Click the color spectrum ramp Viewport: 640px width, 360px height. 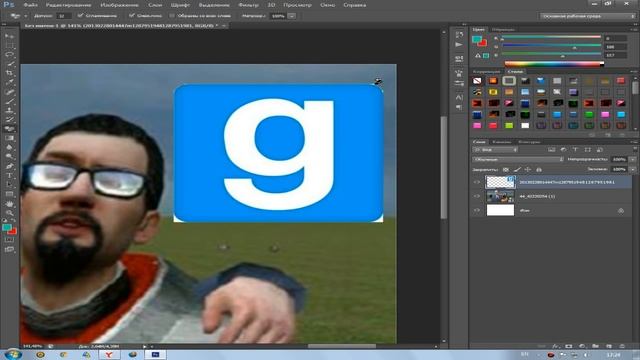click(x=554, y=63)
